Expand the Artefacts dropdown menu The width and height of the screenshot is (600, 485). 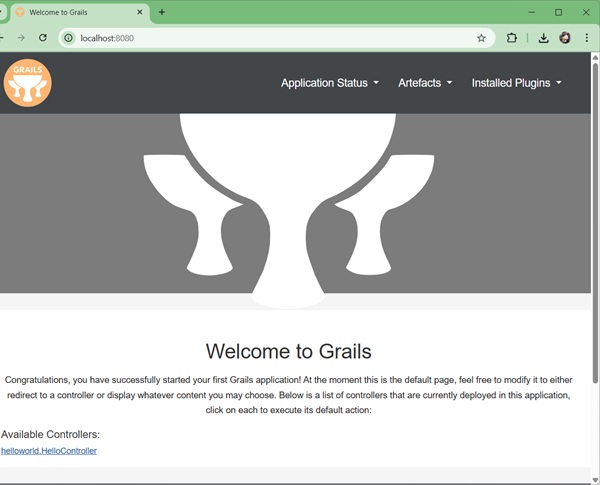click(x=425, y=83)
